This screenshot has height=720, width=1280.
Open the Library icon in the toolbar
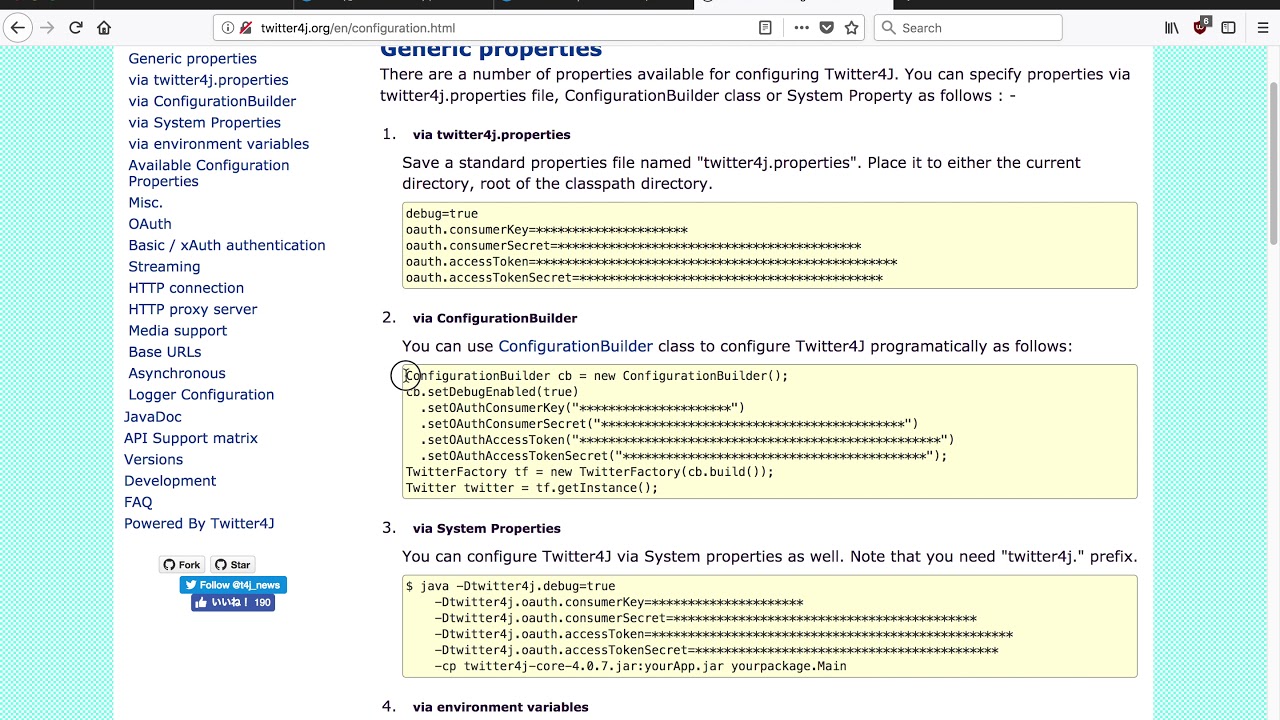click(1172, 28)
